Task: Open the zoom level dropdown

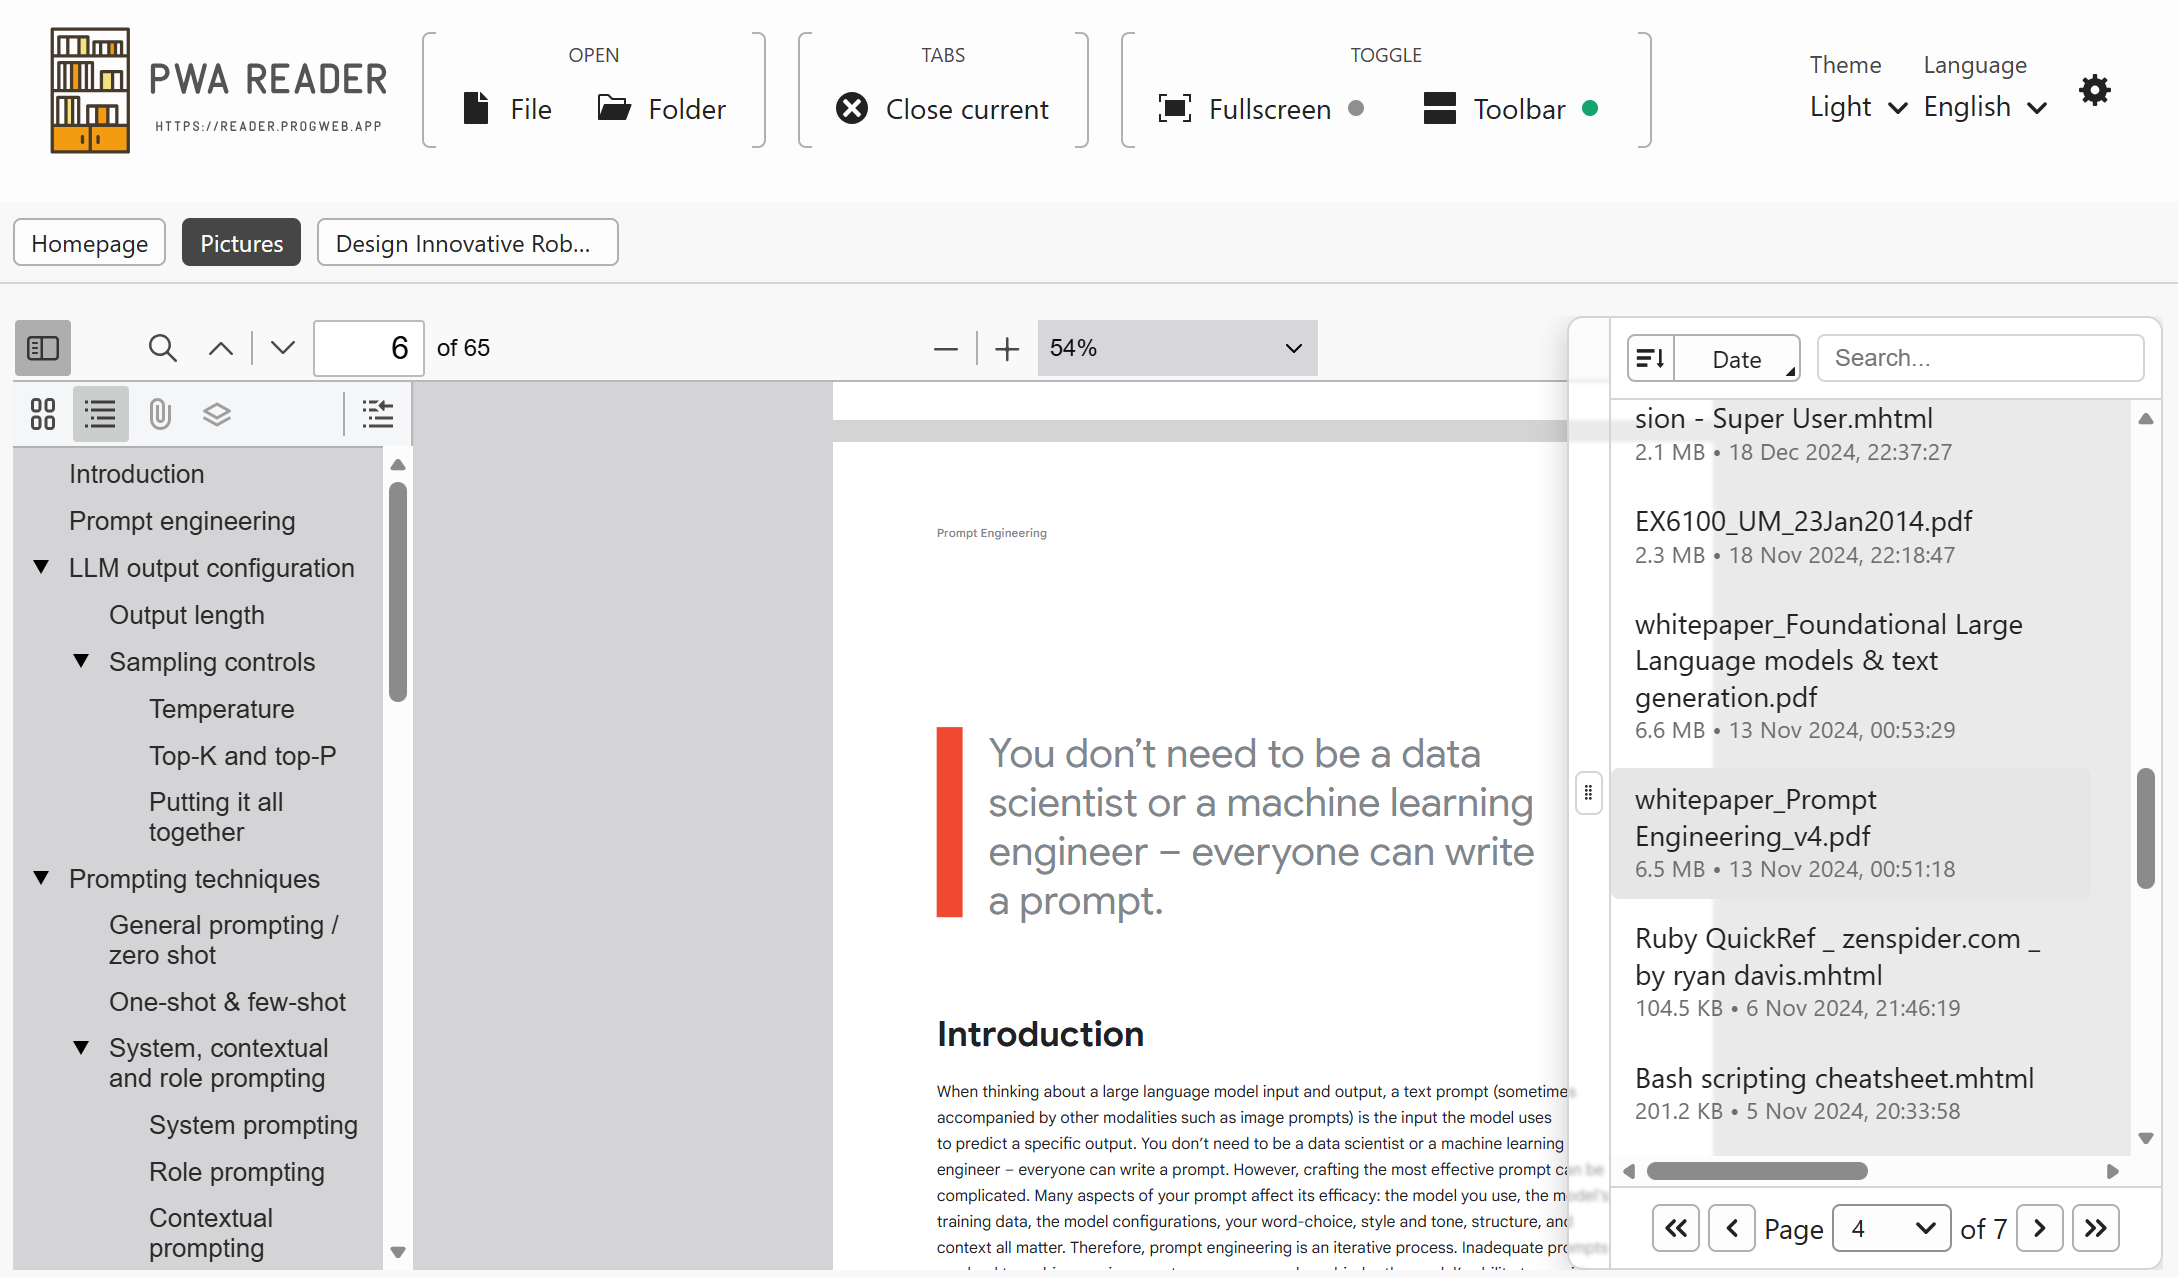Action: pos(1177,347)
